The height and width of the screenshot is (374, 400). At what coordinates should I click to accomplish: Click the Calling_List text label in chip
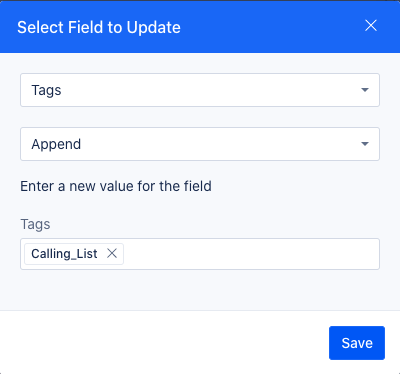64,254
